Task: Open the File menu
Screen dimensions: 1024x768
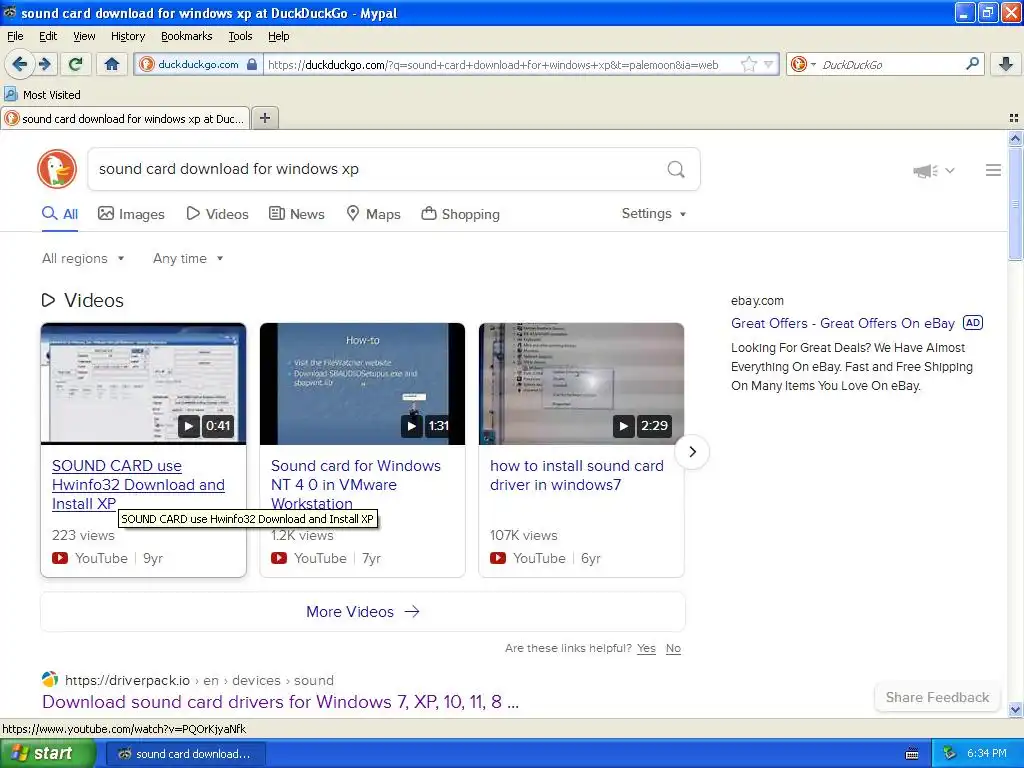Action: (15, 36)
